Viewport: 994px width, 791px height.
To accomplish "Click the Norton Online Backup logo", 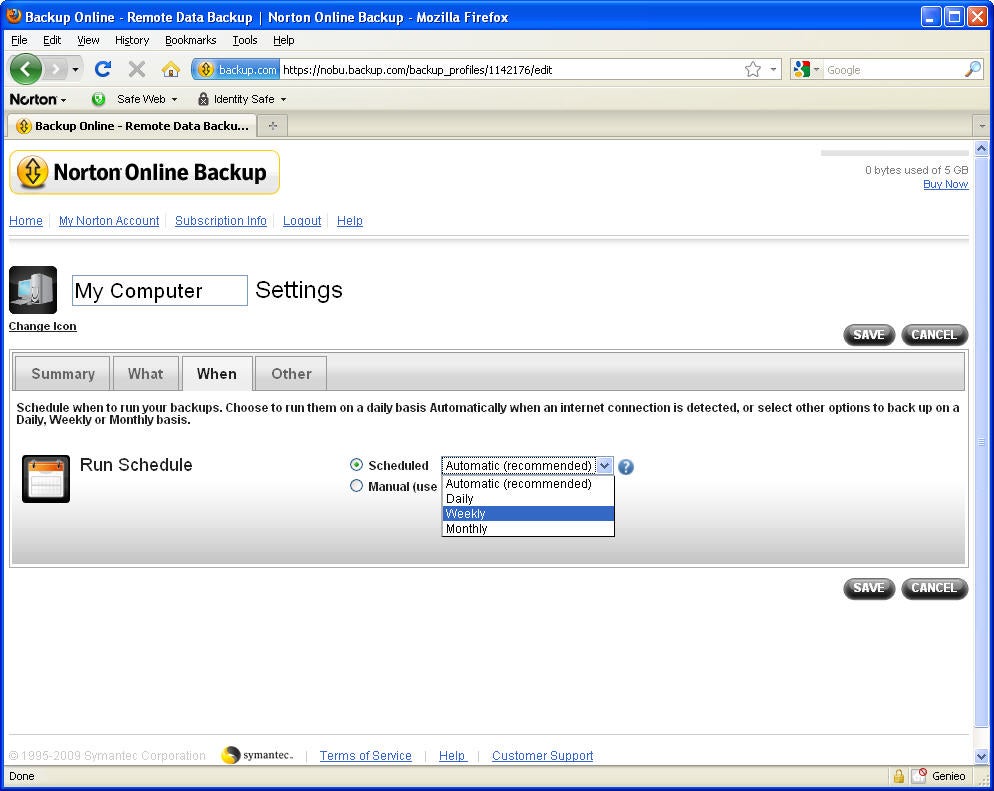I will (x=145, y=172).
